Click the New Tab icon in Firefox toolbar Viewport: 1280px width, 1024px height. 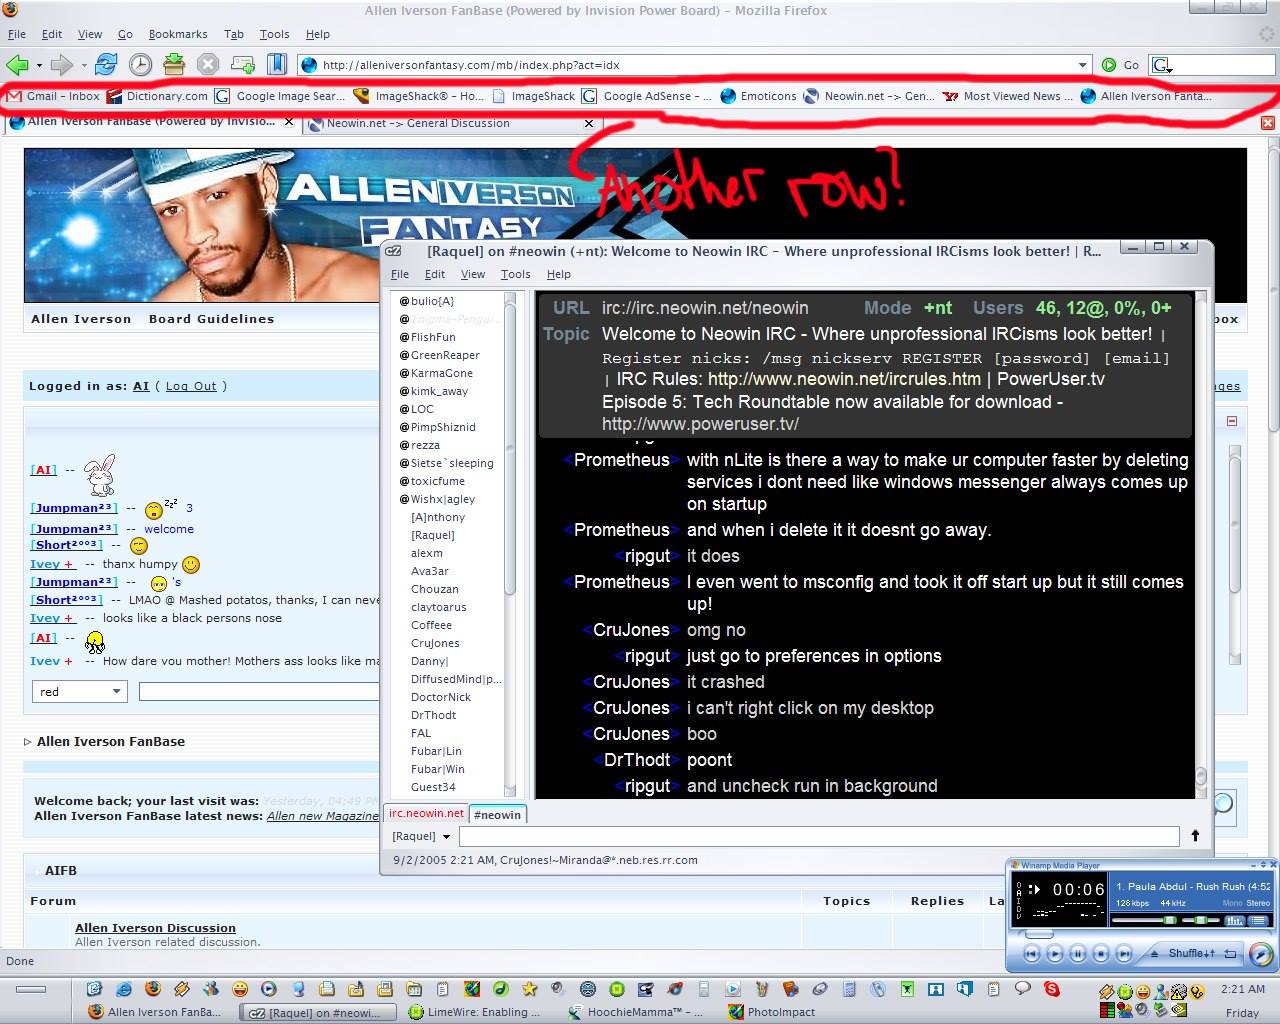[242, 65]
